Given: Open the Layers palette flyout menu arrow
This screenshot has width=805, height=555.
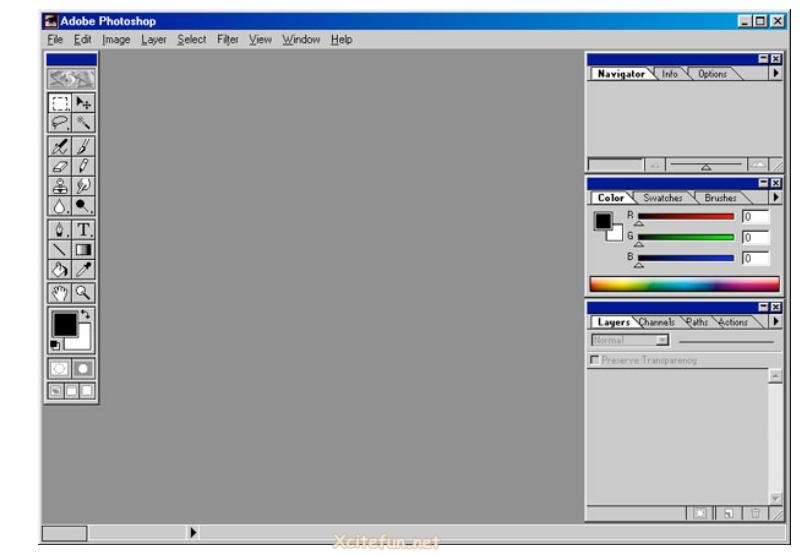Looking at the screenshot, I should pos(776,321).
